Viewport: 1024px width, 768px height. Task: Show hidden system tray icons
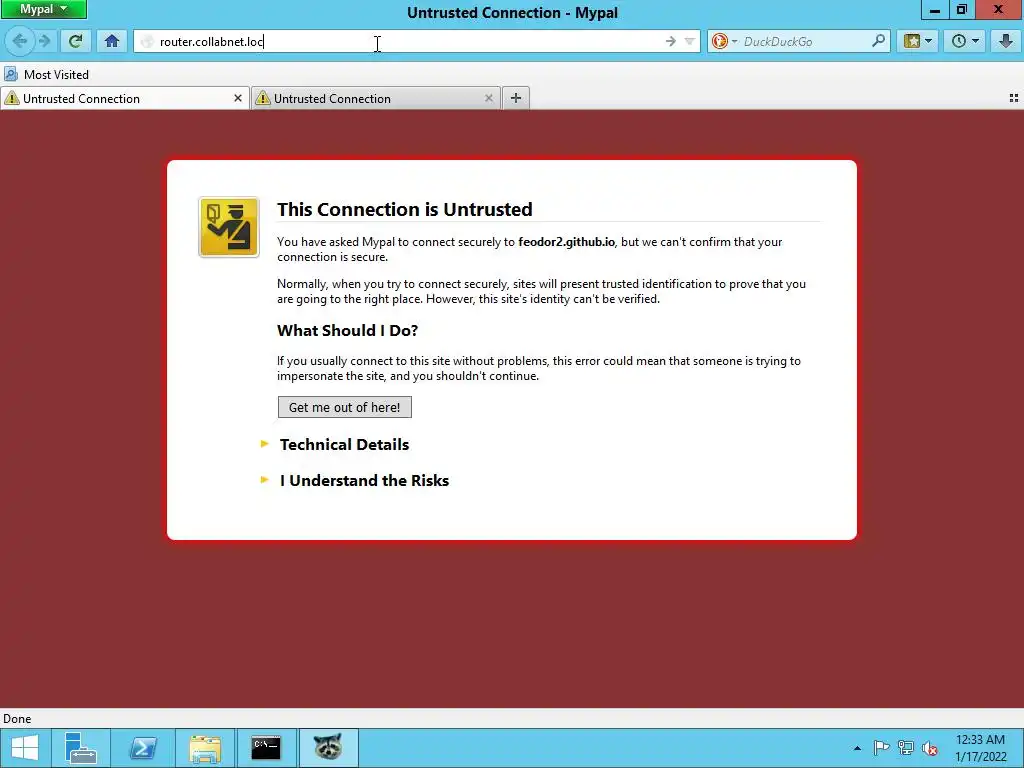point(857,748)
